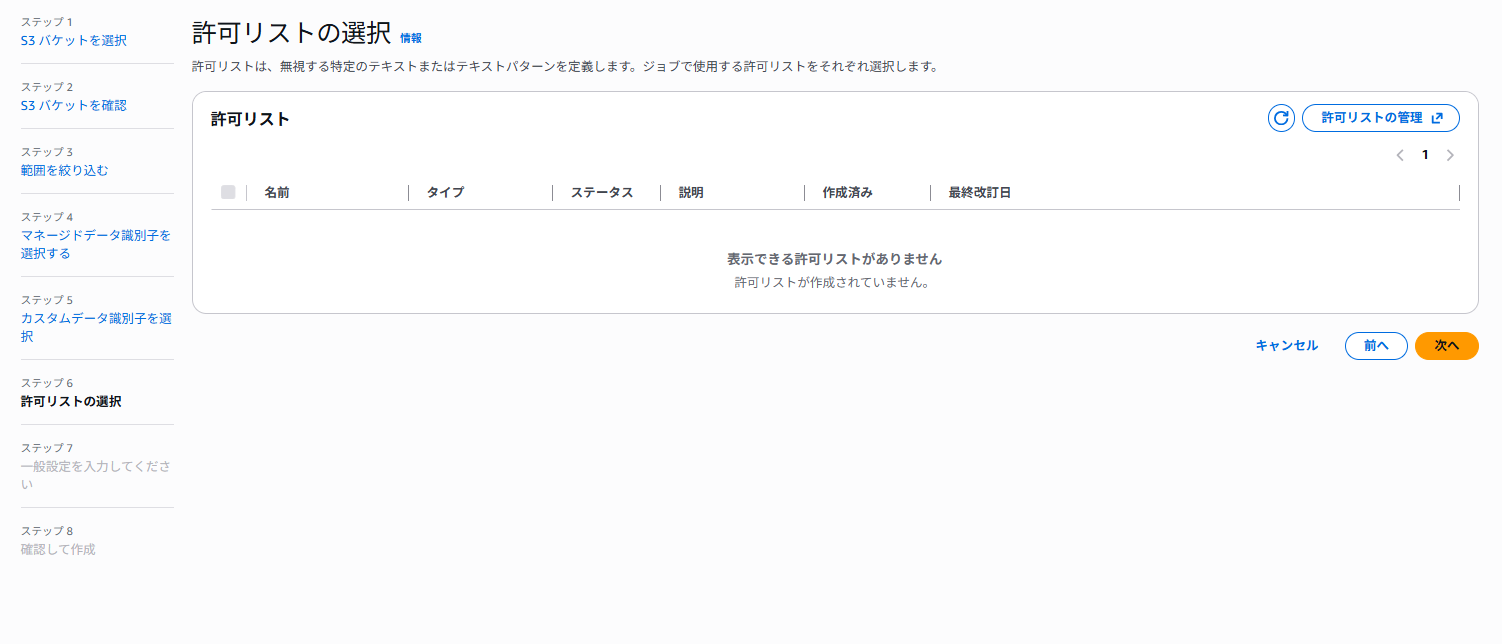Click the 作成済み column header

[848, 193]
